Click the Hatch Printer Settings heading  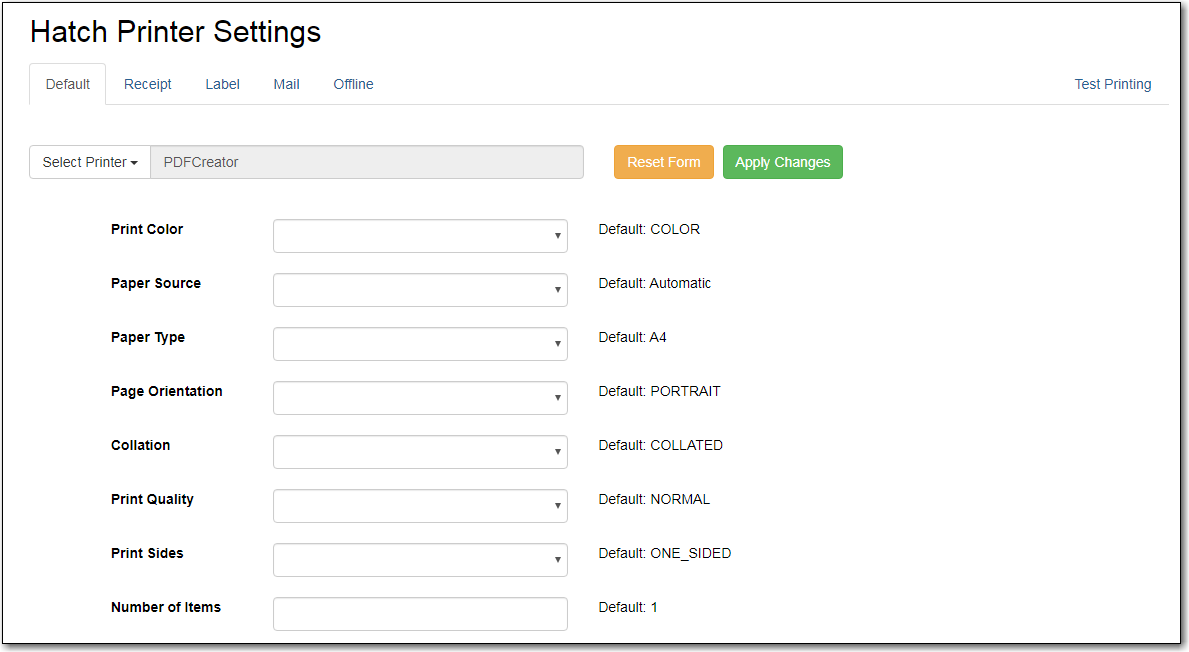tap(175, 32)
